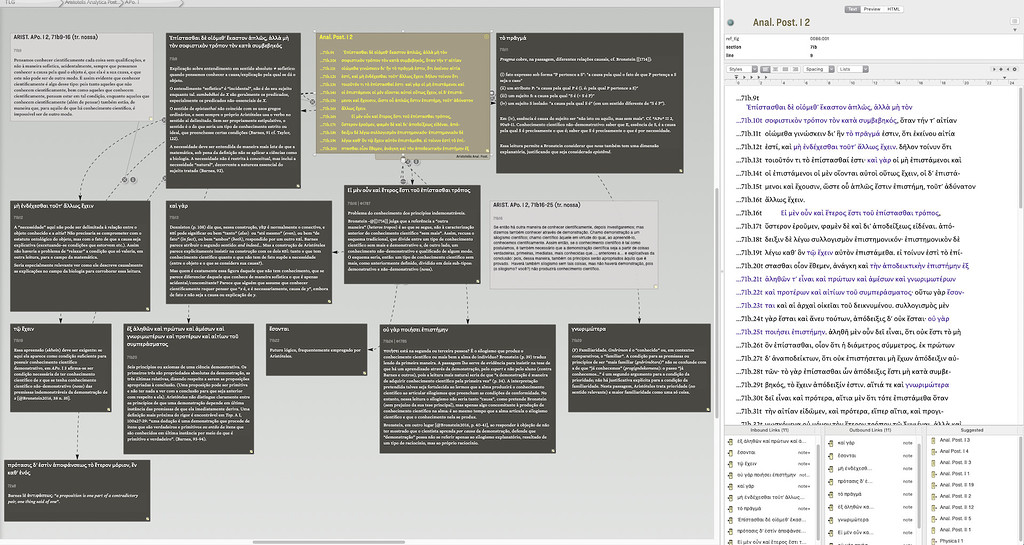Image resolution: width=1024 pixels, height=545 pixels.
Task: Switch to the Text tab
Action: 852,9
